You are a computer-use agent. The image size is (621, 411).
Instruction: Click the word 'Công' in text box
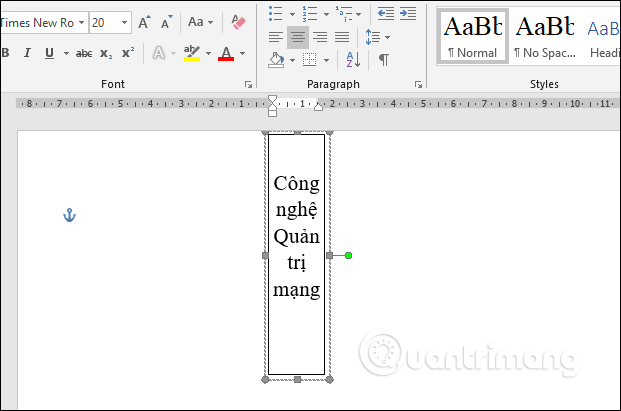point(297,184)
